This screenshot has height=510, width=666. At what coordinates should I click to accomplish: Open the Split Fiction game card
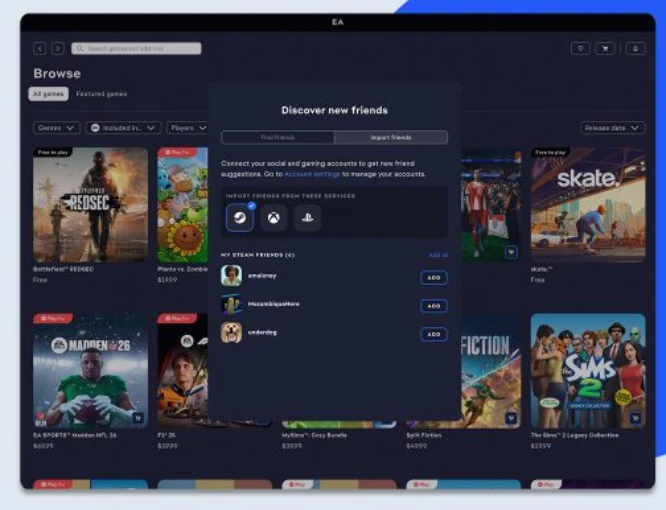pos(491,371)
